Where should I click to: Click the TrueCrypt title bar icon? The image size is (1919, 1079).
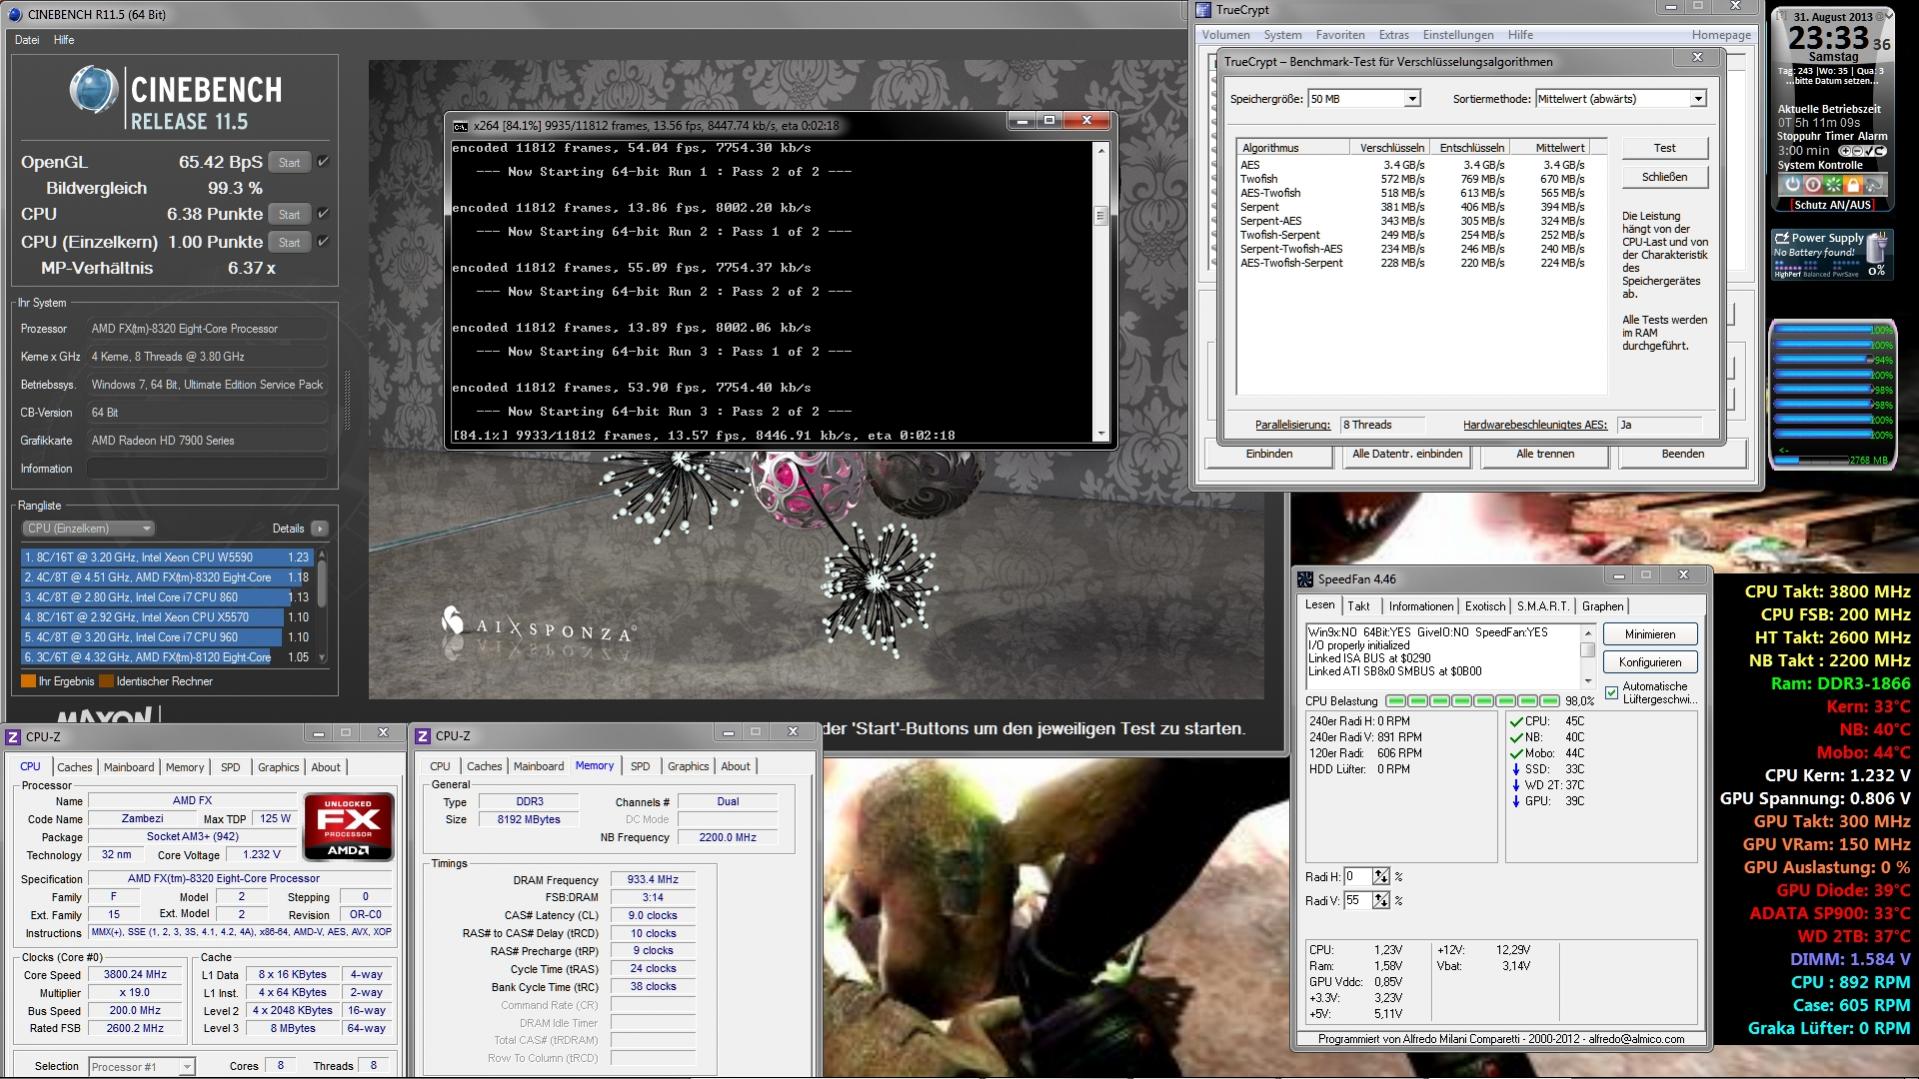click(x=1204, y=10)
